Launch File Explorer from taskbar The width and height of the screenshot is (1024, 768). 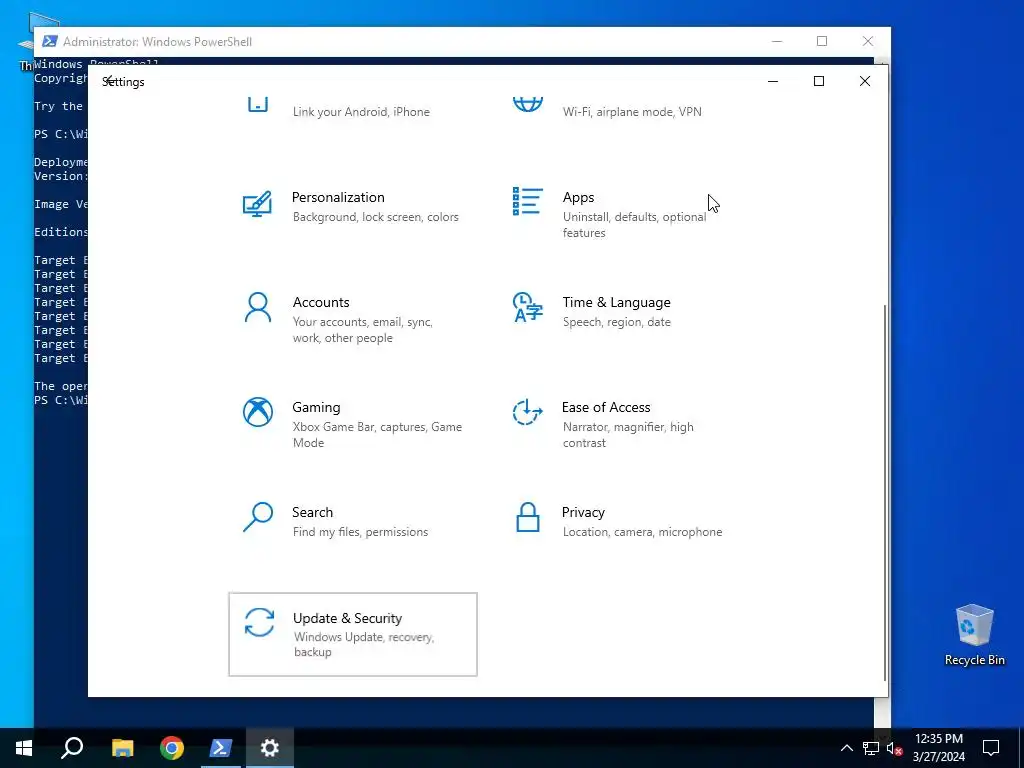pyautogui.click(x=122, y=748)
